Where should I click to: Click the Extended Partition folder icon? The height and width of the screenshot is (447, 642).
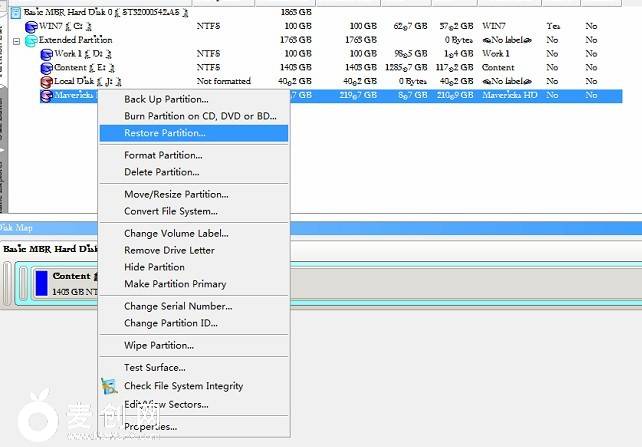30,39
